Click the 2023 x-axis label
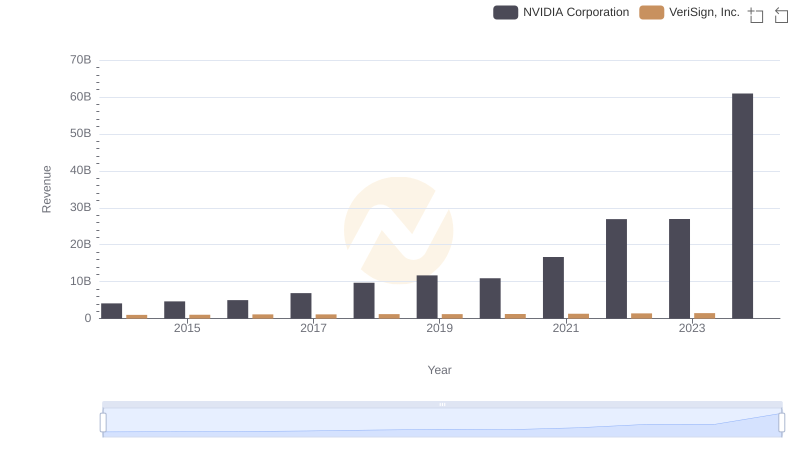This screenshot has height=461, width=800. pos(692,328)
